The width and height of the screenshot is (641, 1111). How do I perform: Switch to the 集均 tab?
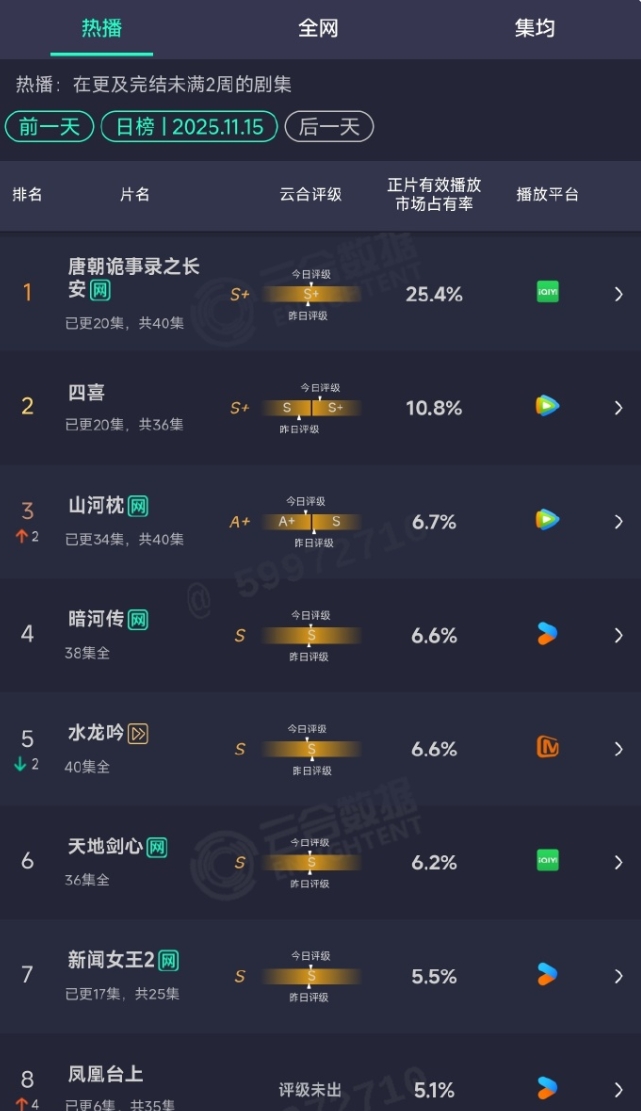click(534, 28)
